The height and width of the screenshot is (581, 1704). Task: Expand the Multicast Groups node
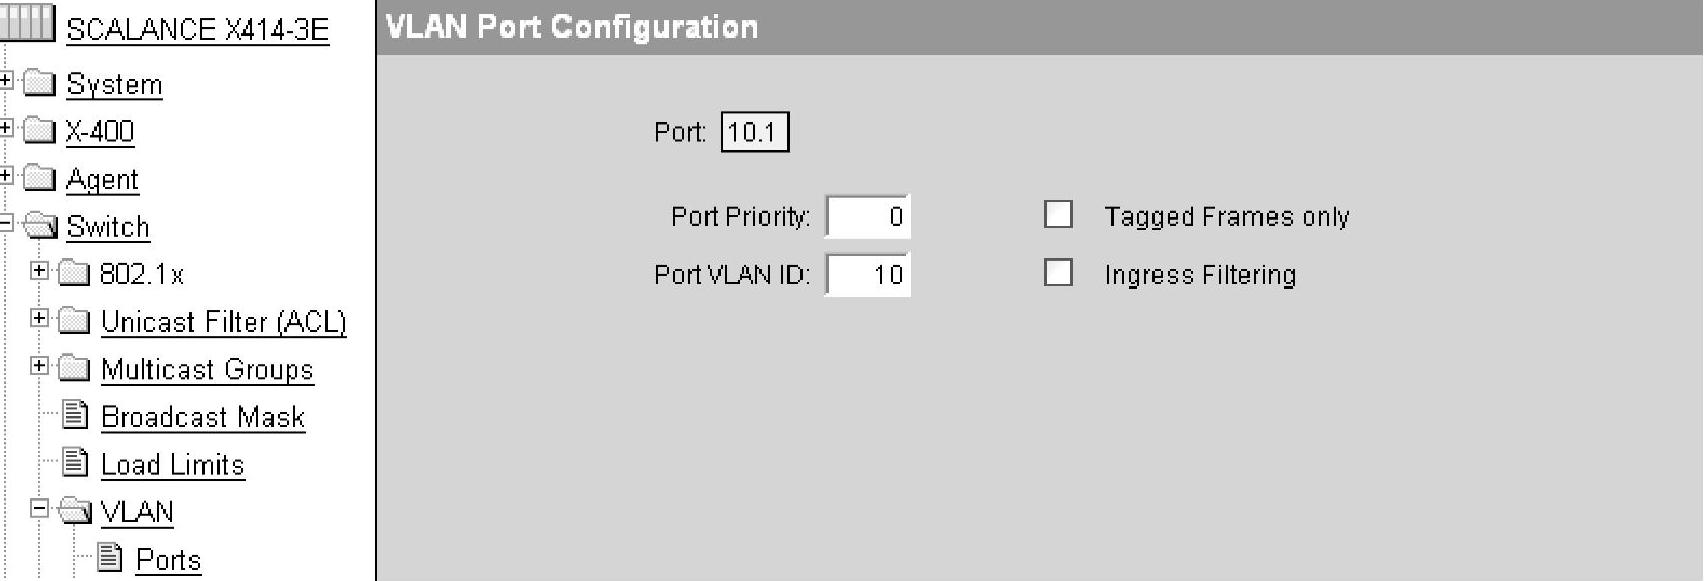coord(39,366)
